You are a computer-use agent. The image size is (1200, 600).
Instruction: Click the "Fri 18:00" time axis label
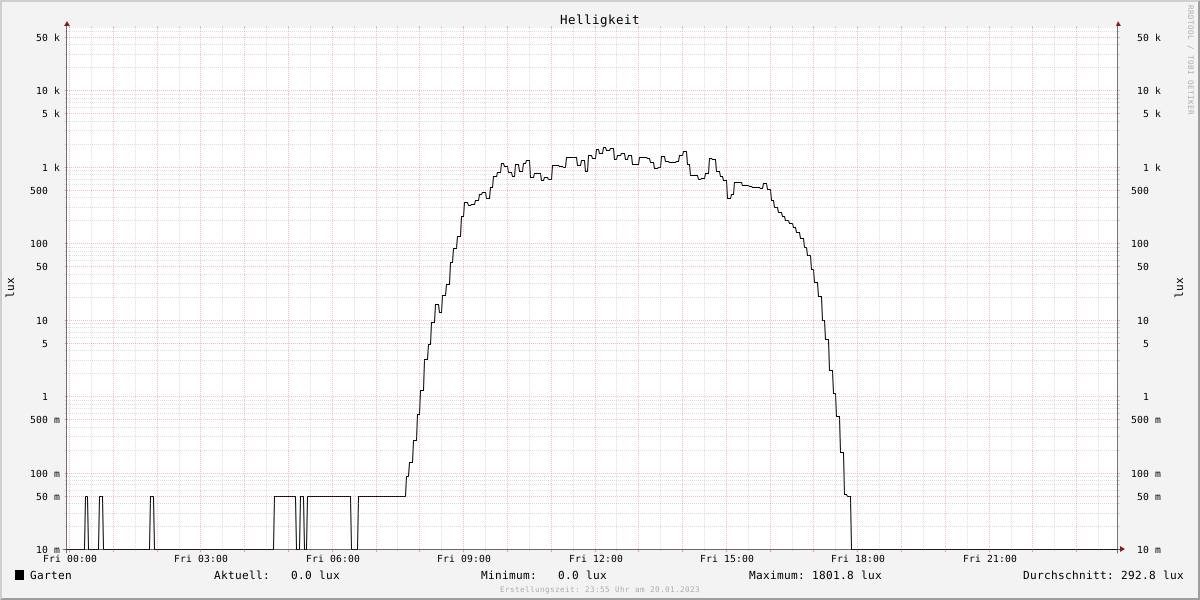pyautogui.click(x=858, y=559)
